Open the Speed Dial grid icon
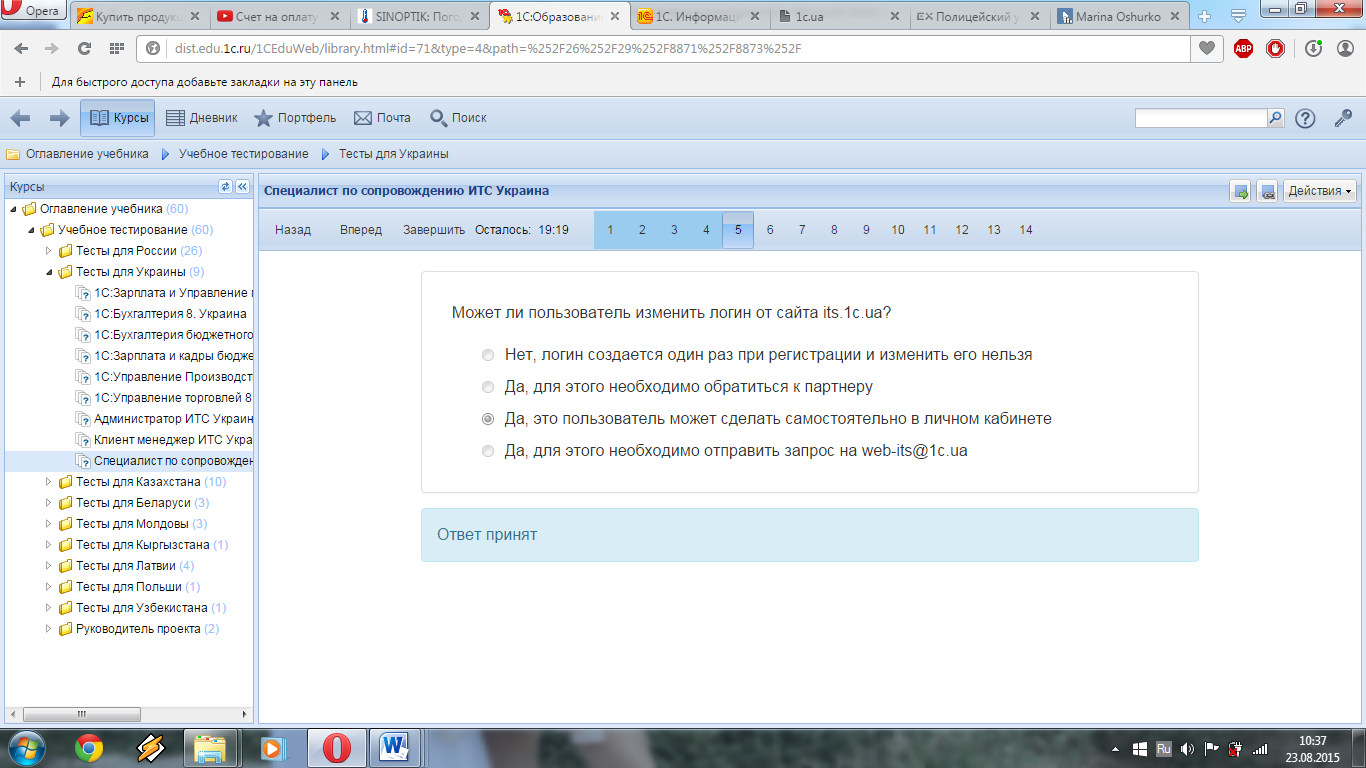The image size is (1366, 768). pyautogui.click(x=116, y=49)
